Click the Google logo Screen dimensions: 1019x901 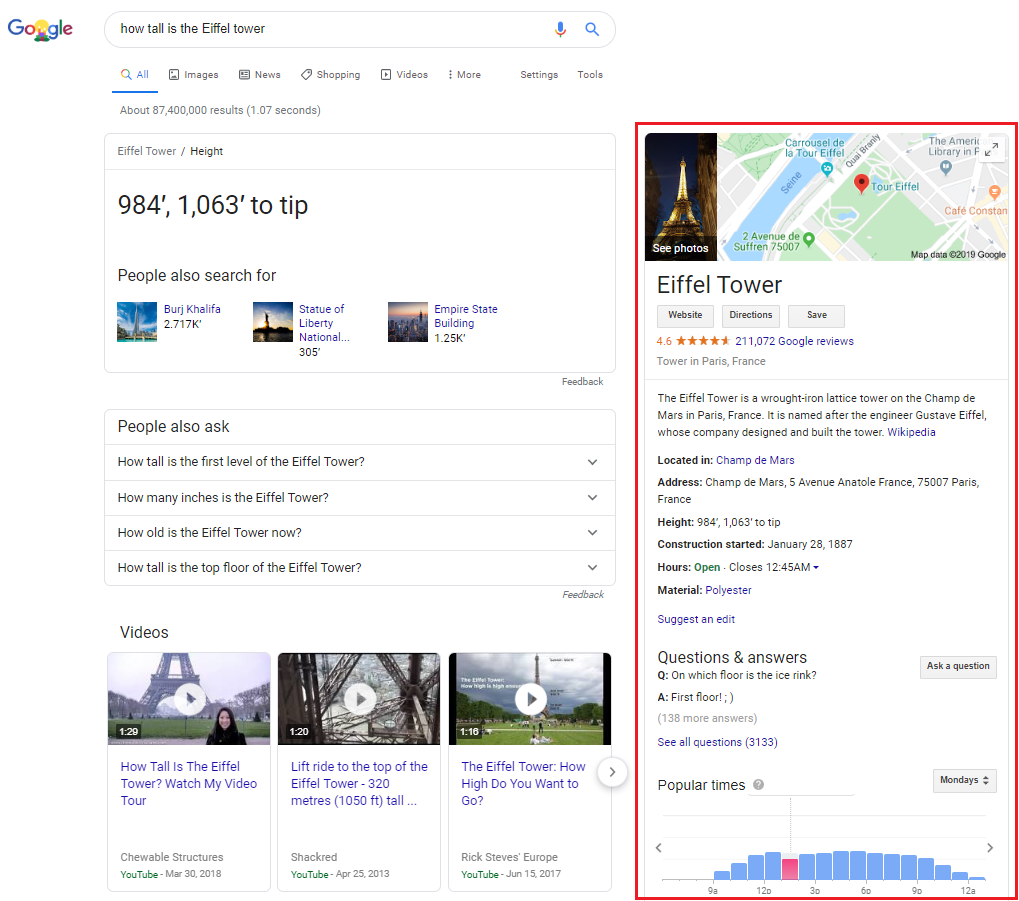tap(40, 29)
